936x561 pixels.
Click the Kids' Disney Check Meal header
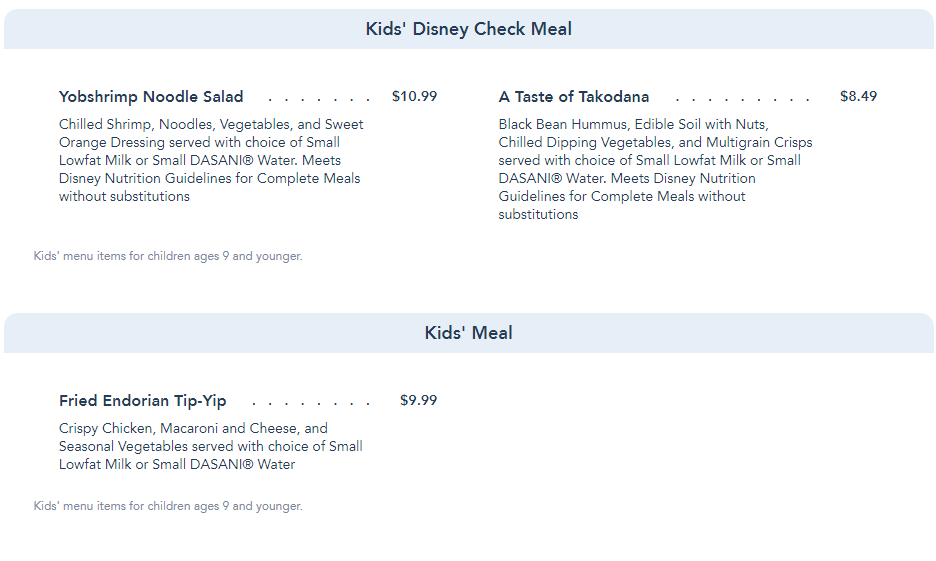pos(469,29)
